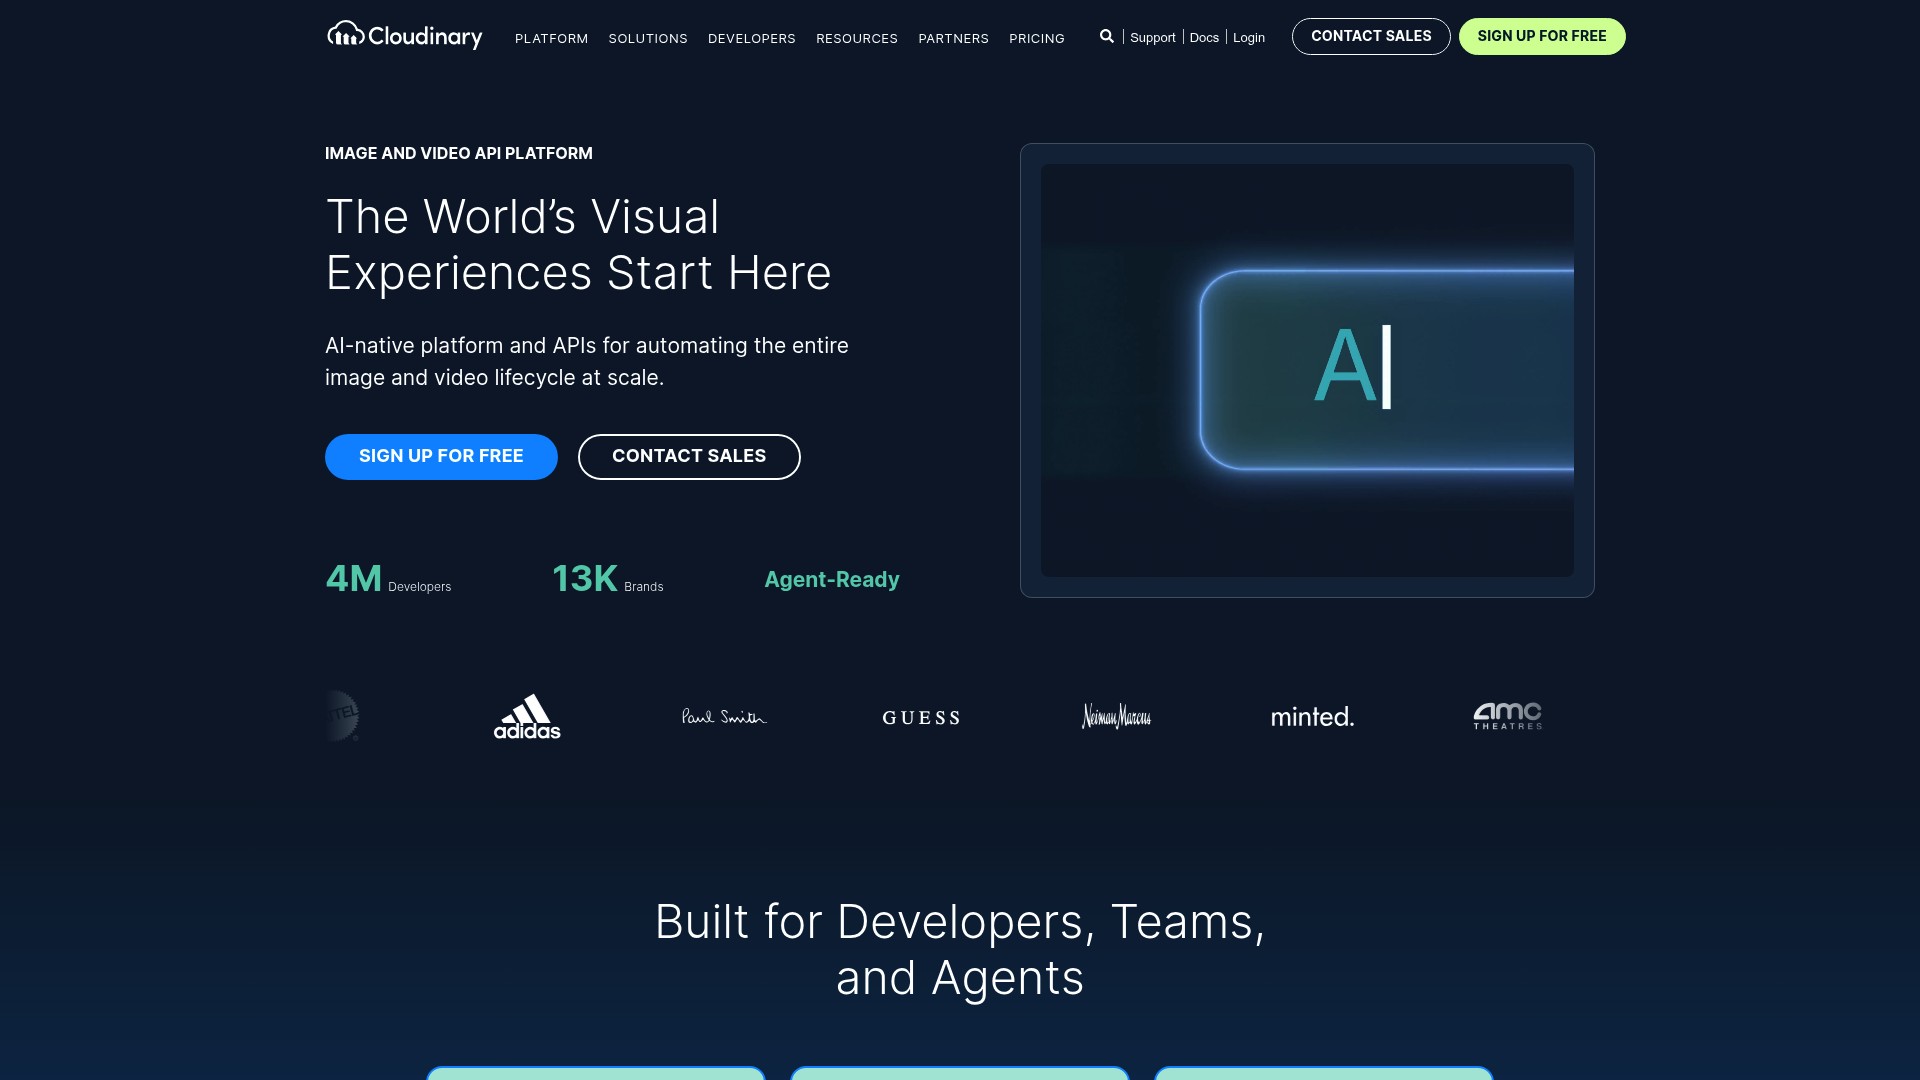Click the green Sign Up For Free button
This screenshot has width=1920, height=1080.
1542,36
